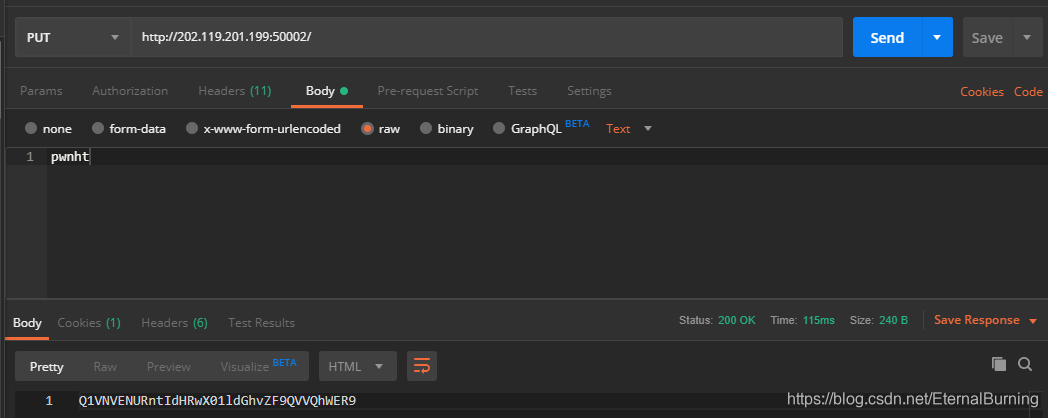Open the Cookies link

click(982, 92)
